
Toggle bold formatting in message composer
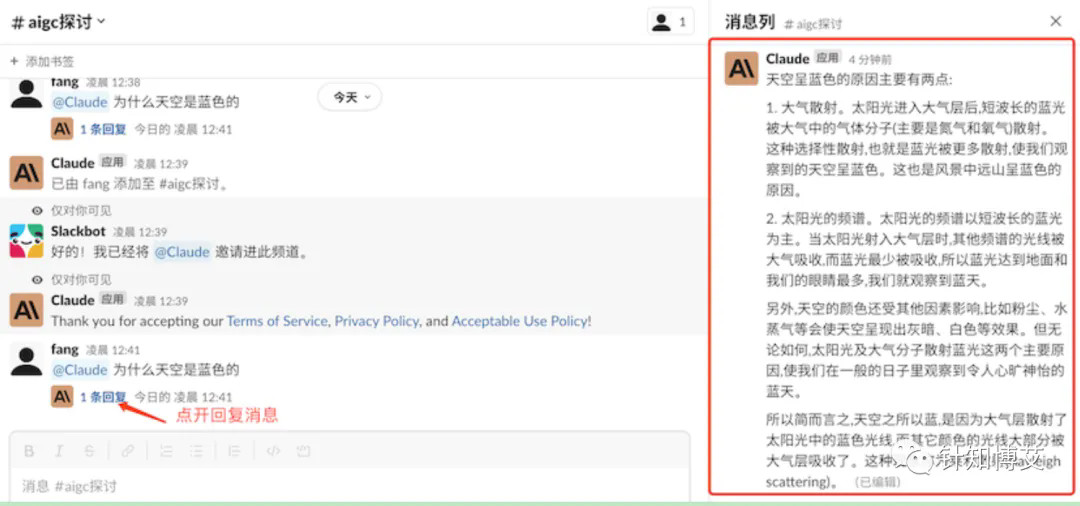point(29,452)
